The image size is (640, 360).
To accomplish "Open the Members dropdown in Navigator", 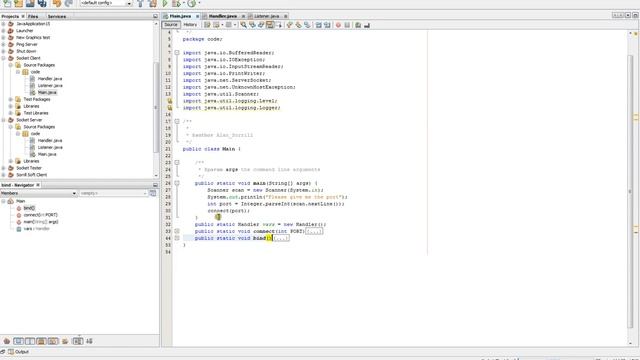I will 38,193.
